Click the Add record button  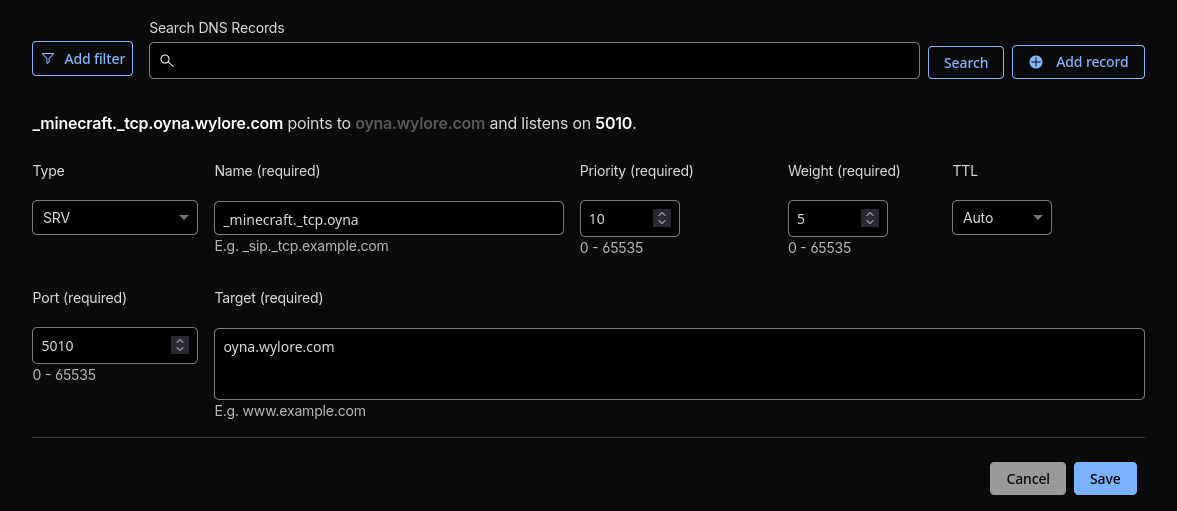tap(1078, 62)
